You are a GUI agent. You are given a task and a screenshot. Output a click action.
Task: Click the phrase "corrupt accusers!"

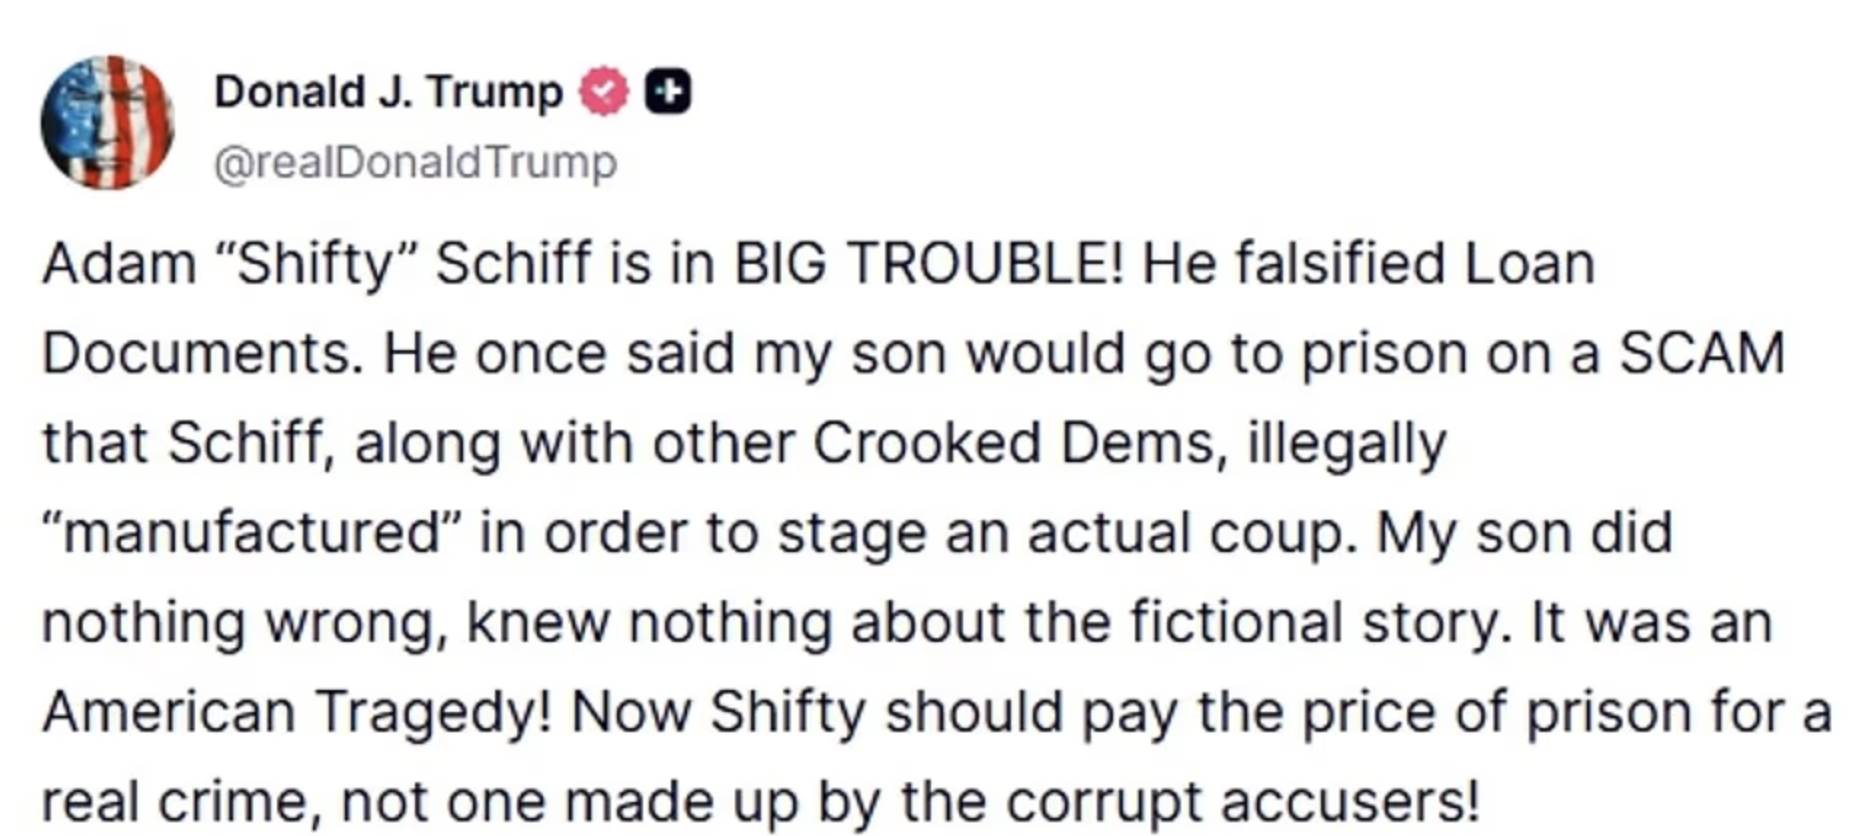pos(1241,802)
